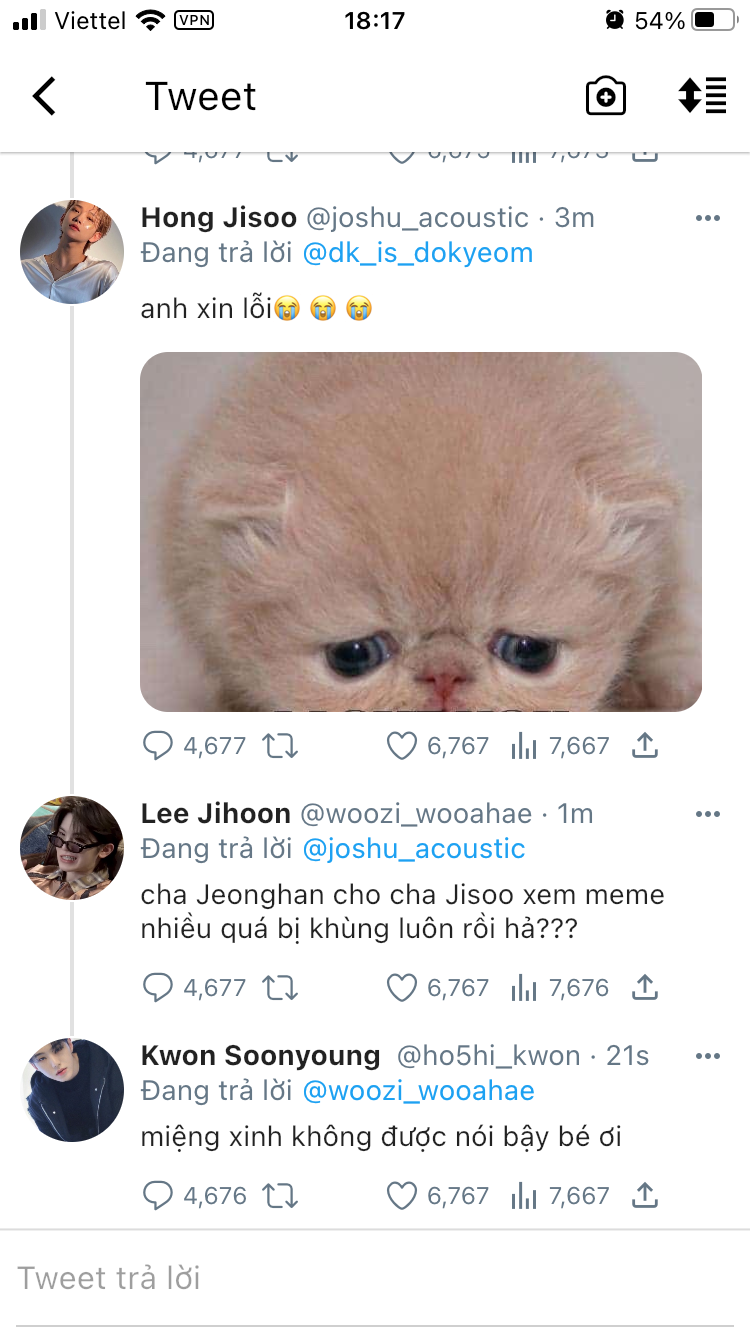Image resolution: width=750 pixels, height=1334 pixels.
Task: Open the camera add-photo icon
Action: 605,97
